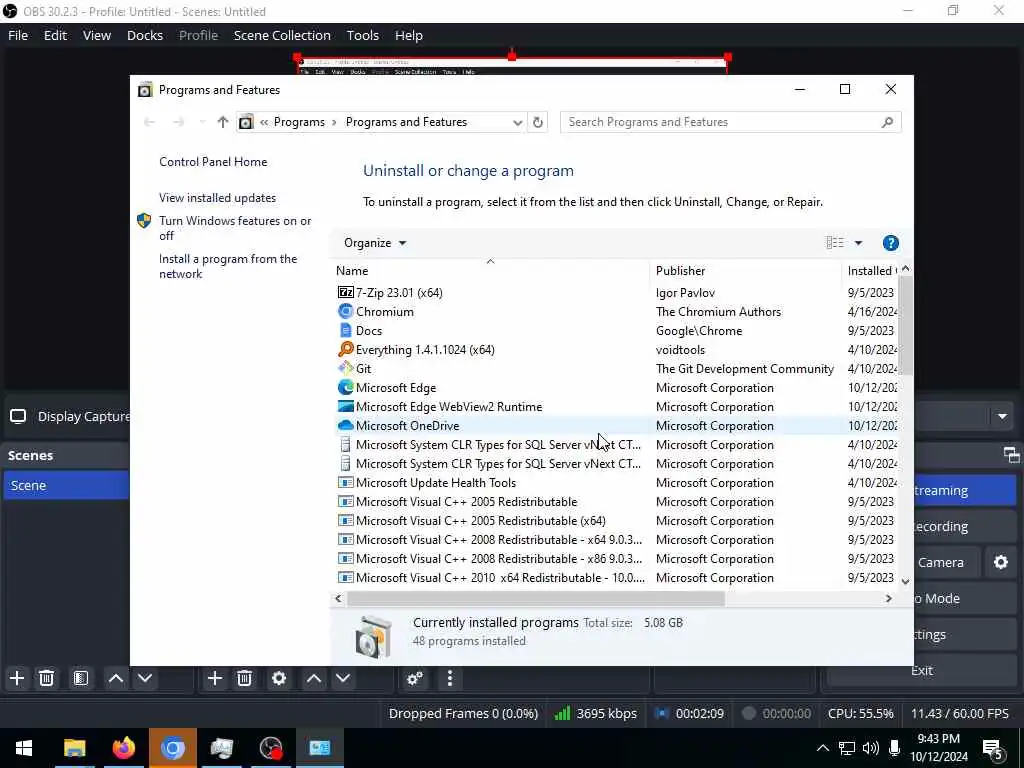Show hidden system tray icons

pyautogui.click(x=823, y=748)
